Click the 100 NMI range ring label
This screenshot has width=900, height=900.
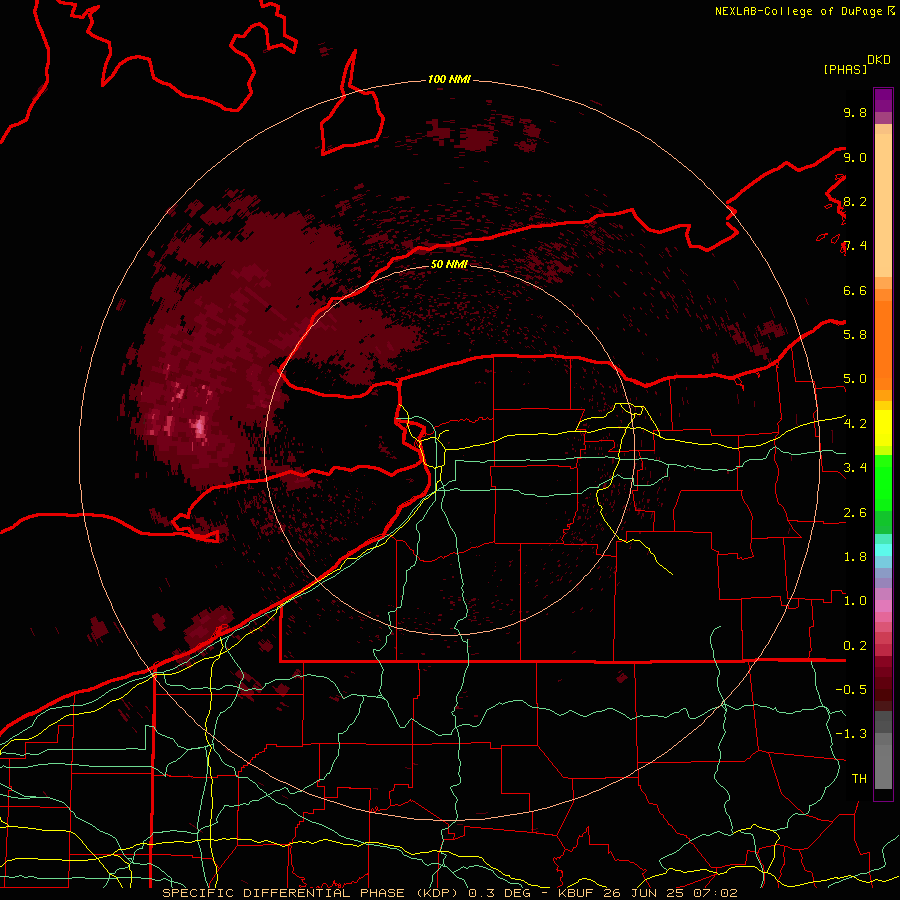(x=449, y=79)
